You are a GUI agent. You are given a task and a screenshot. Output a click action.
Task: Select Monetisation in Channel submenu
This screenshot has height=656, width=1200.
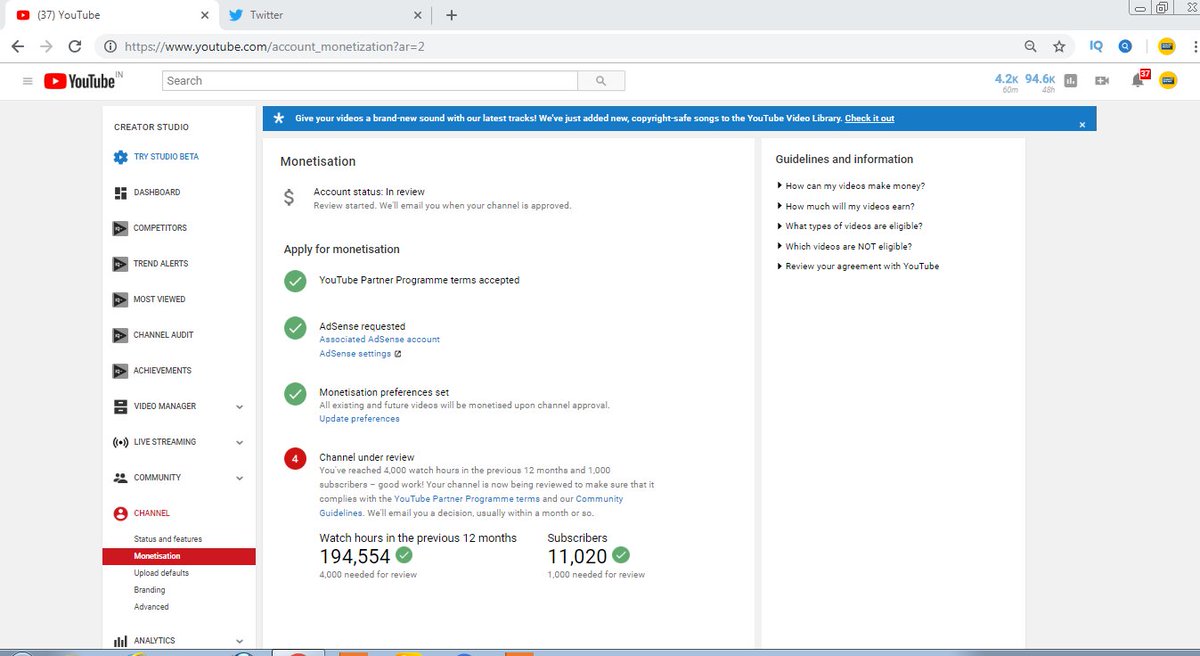click(x=179, y=556)
